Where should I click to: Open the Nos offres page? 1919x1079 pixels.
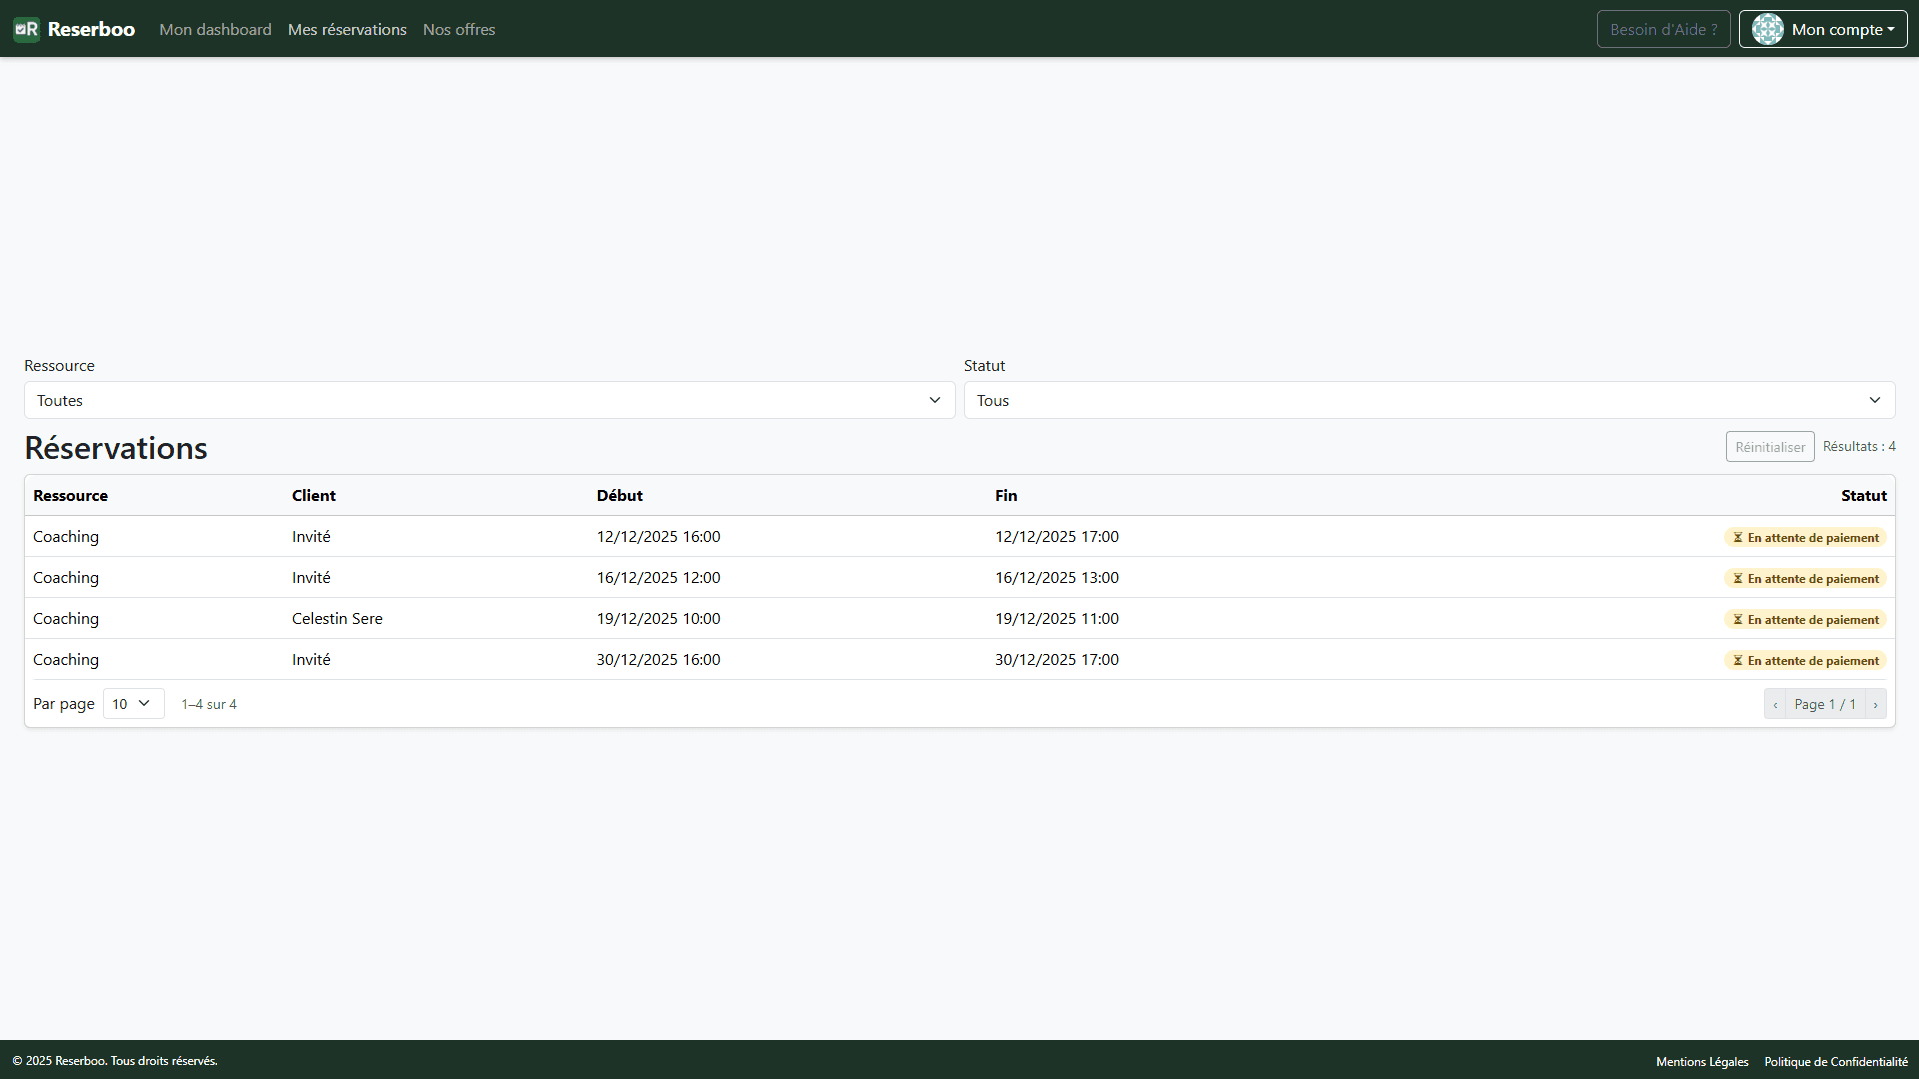coord(459,30)
